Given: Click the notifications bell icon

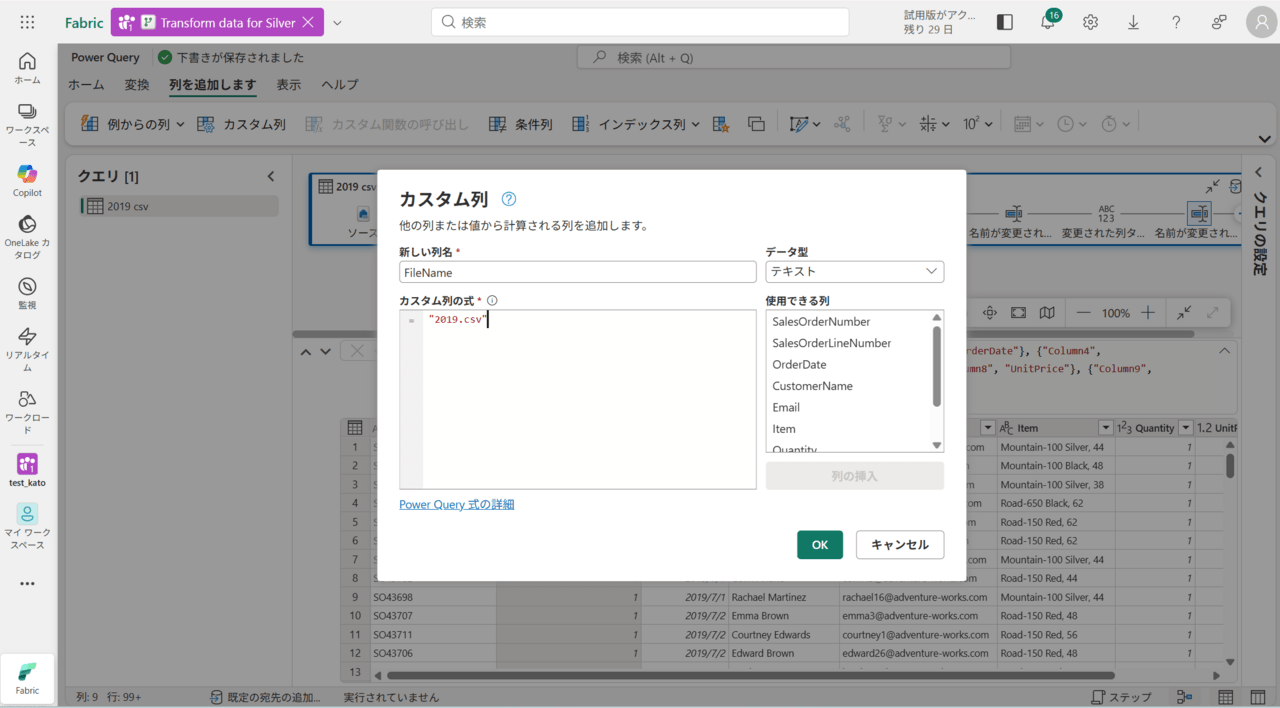Looking at the screenshot, I should coord(1047,22).
